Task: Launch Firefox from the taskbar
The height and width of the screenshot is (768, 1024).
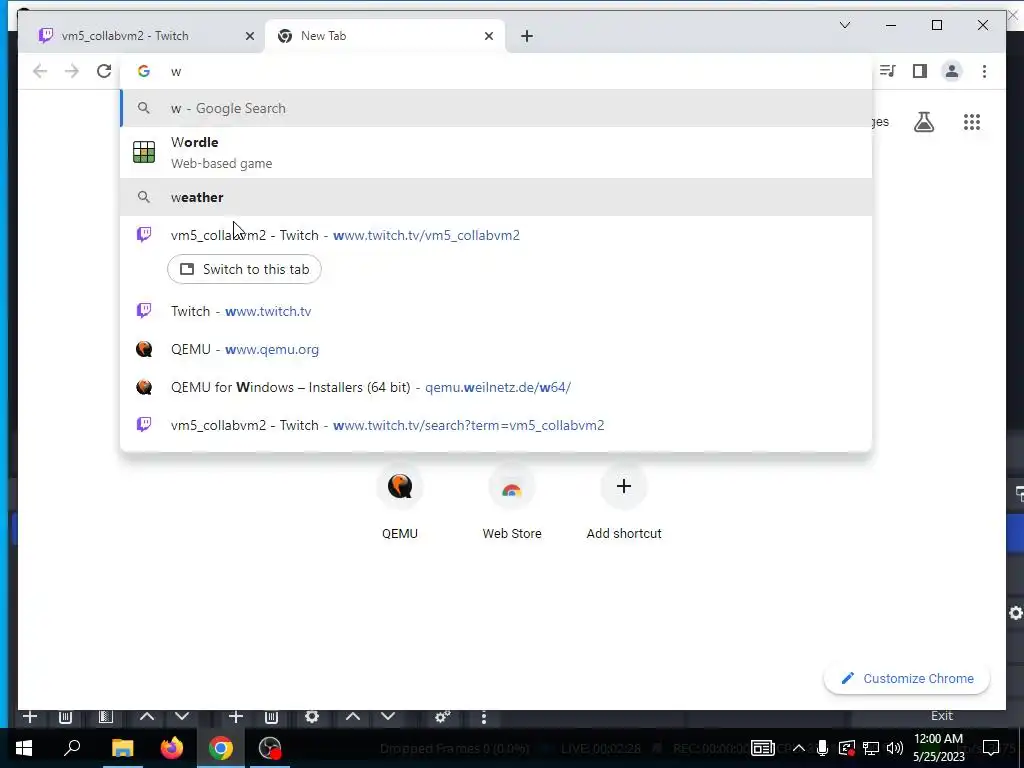Action: pos(172,748)
